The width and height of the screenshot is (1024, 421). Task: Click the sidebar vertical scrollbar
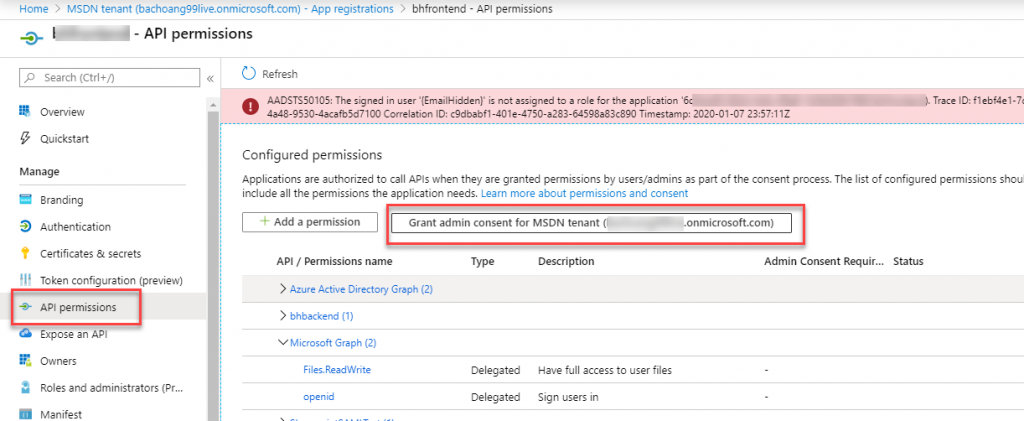pos(213,266)
